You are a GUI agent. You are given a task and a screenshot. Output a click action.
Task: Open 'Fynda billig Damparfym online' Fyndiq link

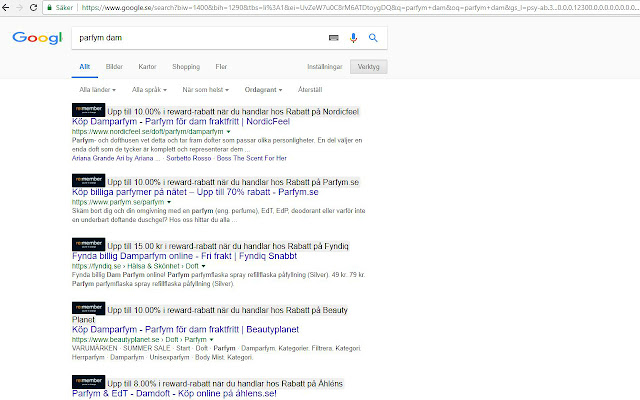click(x=184, y=256)
